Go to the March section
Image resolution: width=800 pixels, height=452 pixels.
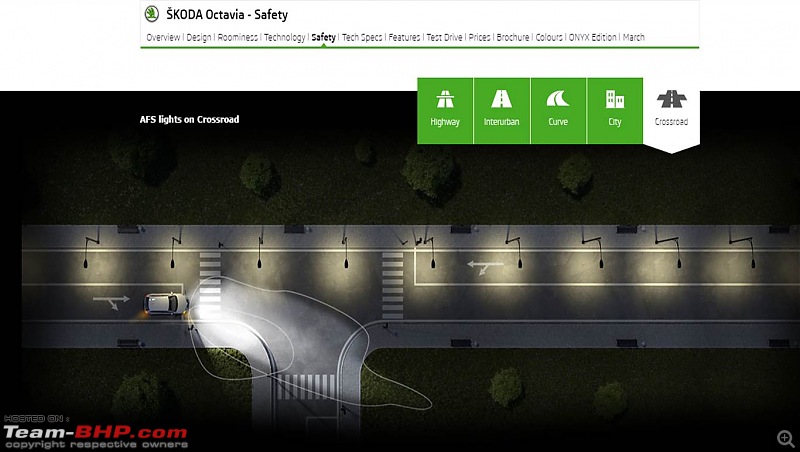pyautogui.click(x=634, y=37)
